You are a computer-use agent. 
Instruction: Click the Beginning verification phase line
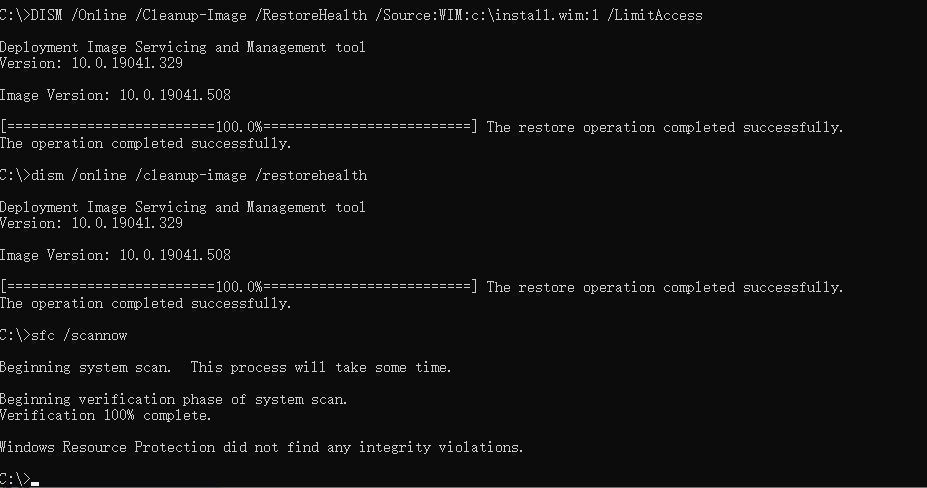pos(173,399)
